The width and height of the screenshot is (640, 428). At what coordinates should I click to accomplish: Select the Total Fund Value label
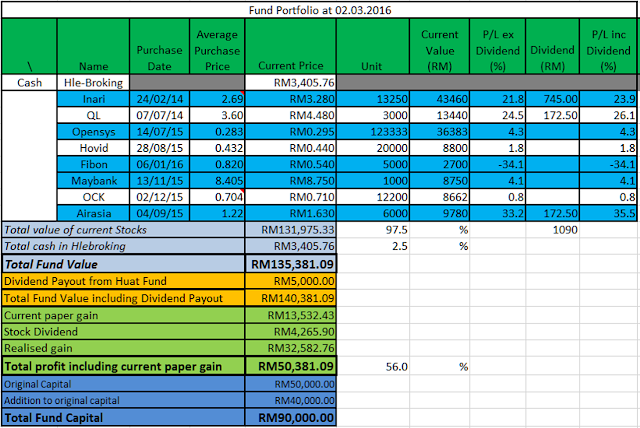[123, 264]
